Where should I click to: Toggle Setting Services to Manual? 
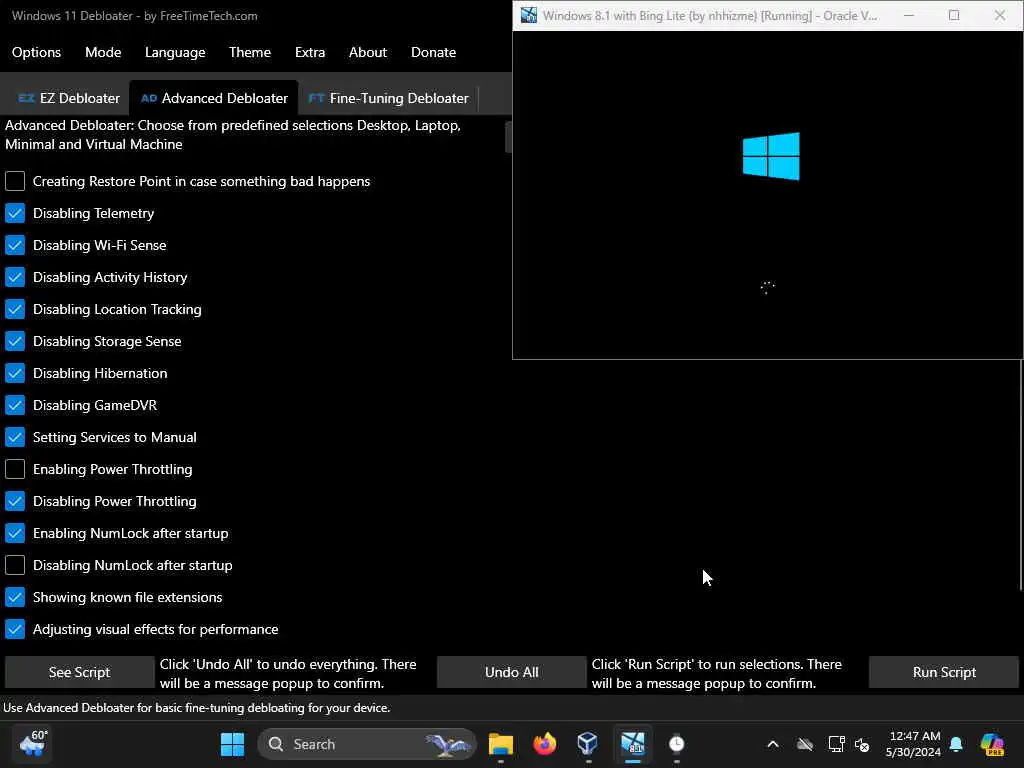(15, 437)
